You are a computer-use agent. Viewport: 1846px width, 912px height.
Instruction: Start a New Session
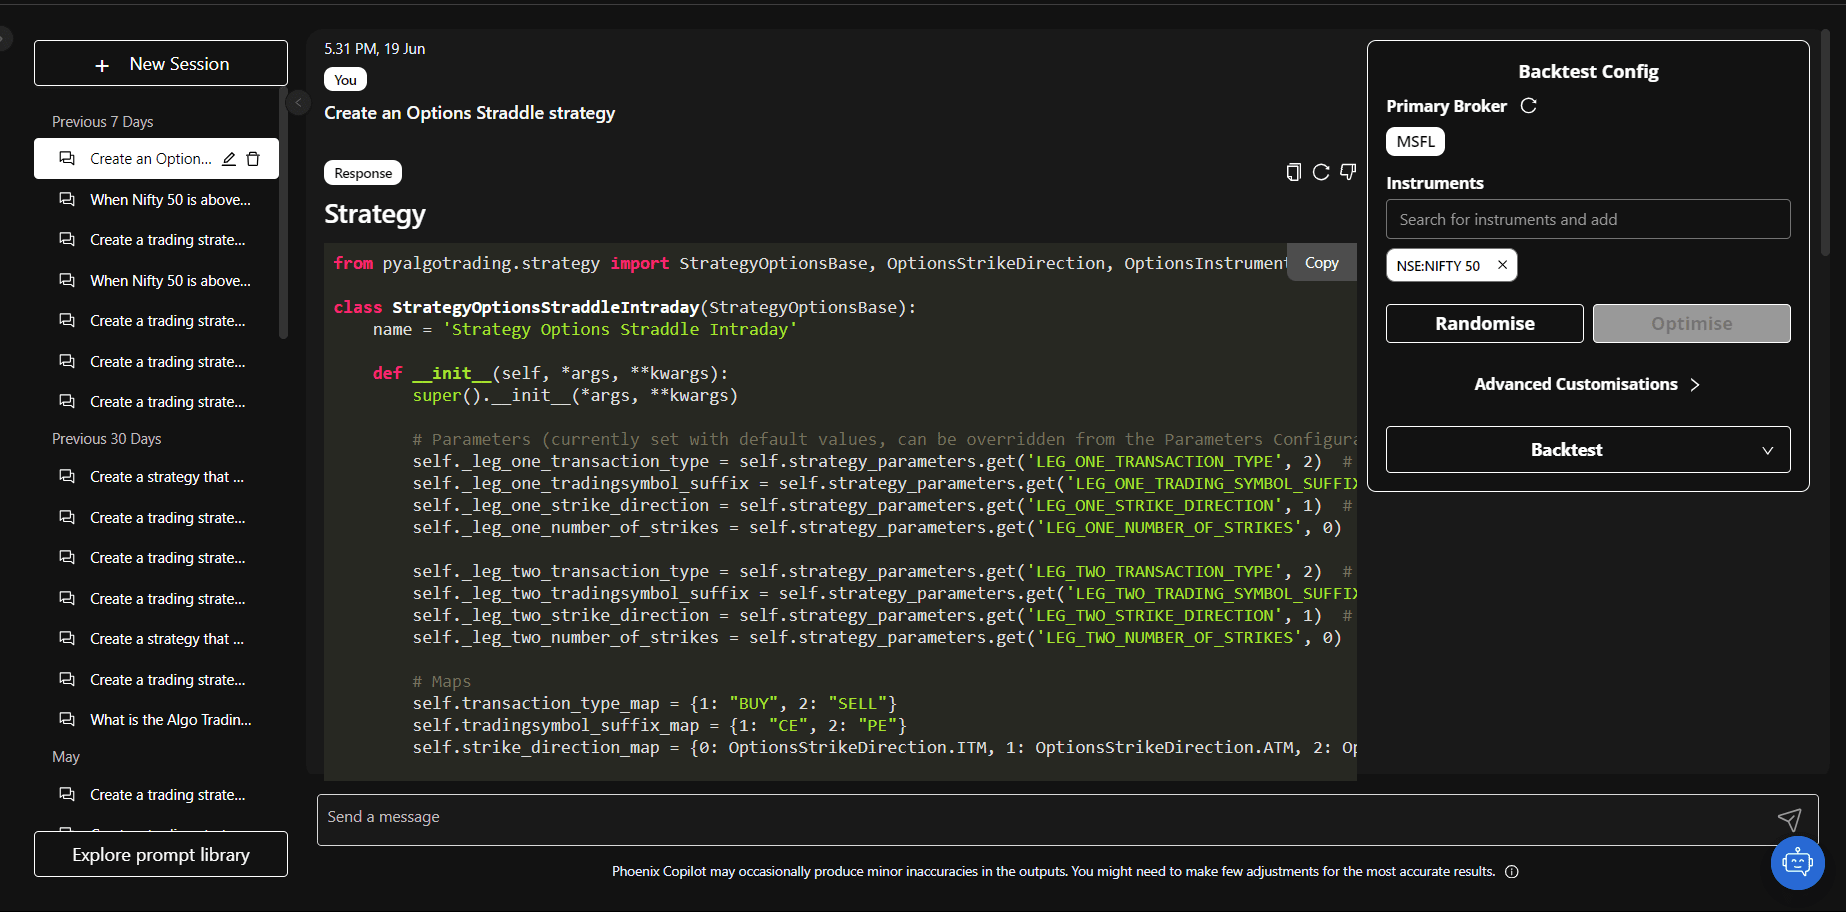(161, 64)
